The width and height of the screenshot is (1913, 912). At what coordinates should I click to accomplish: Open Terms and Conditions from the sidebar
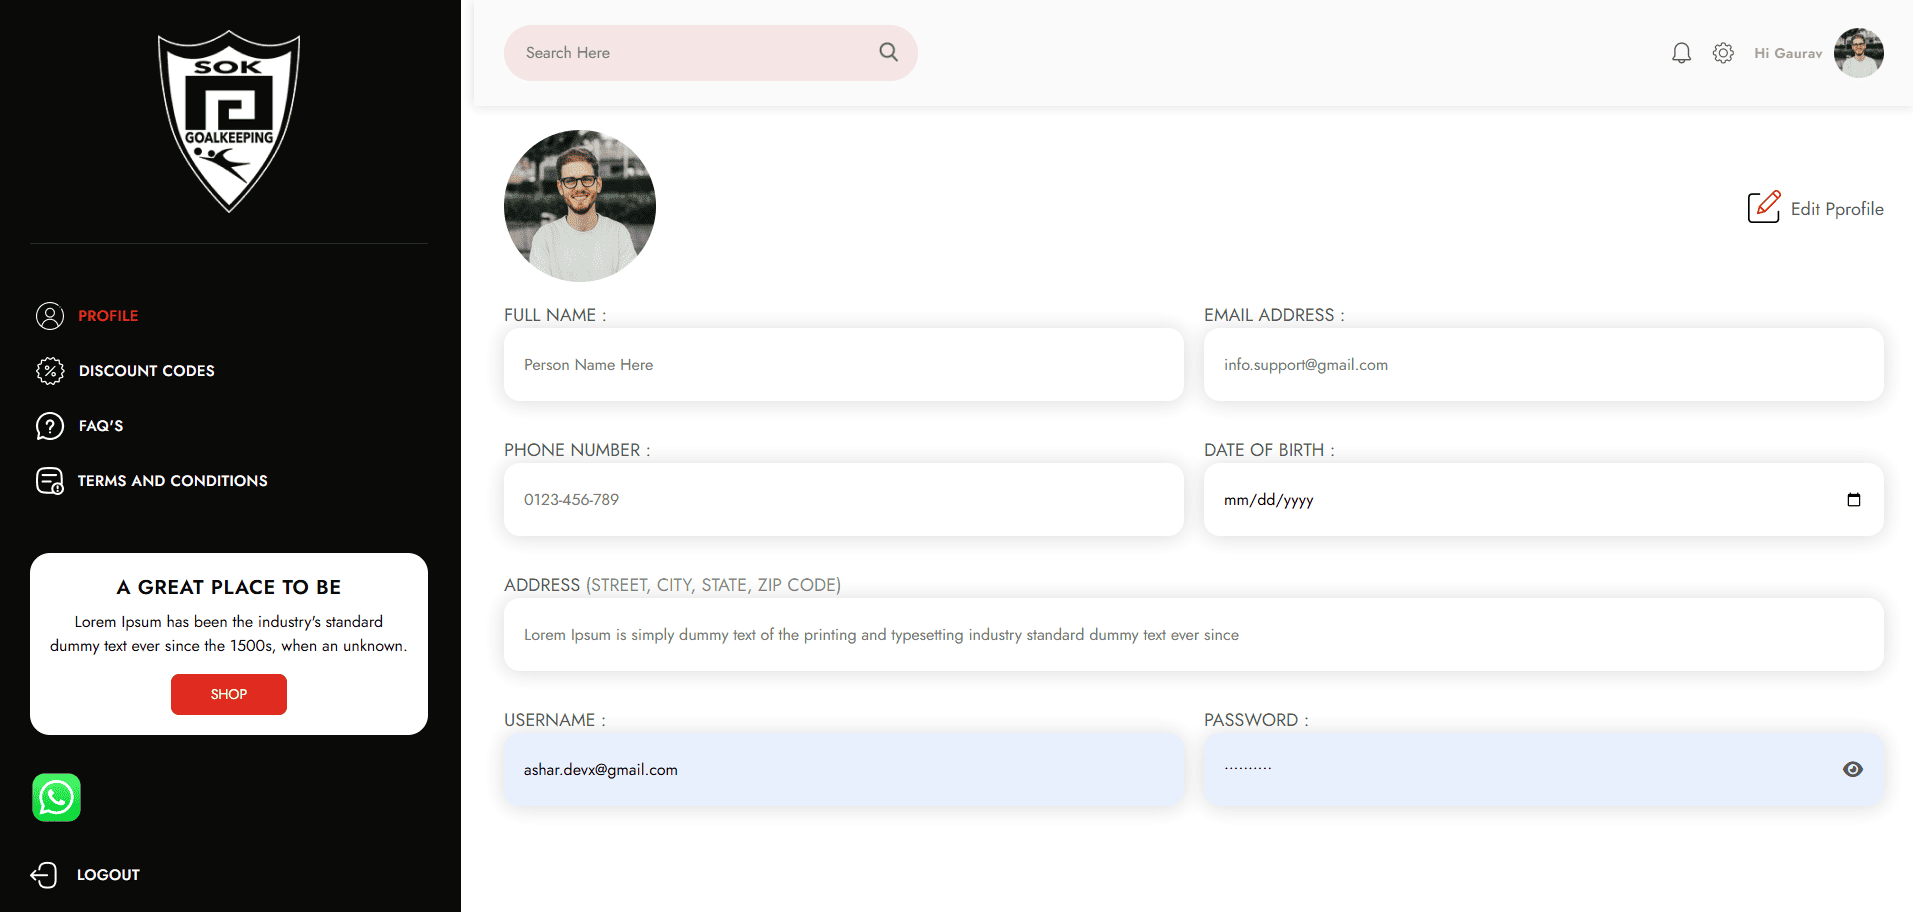172,481
